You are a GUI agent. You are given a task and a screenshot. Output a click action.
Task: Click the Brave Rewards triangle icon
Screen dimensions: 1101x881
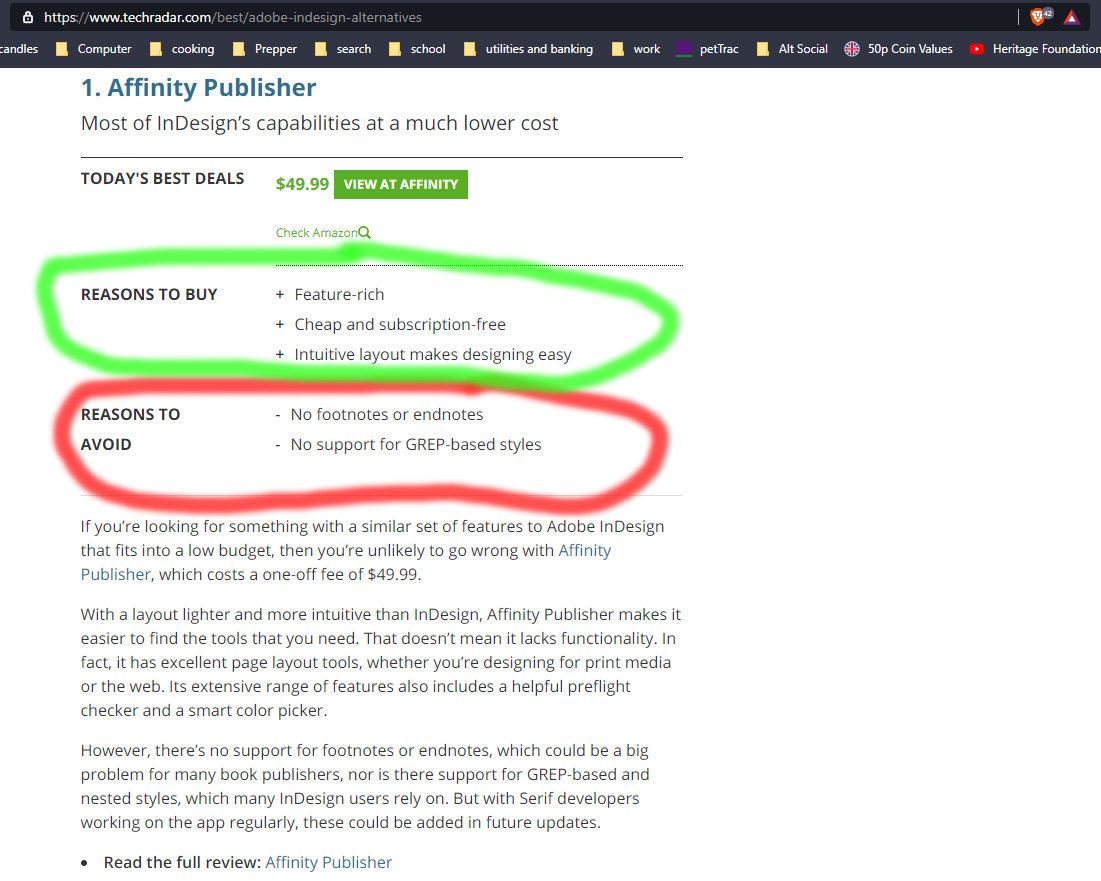[1072, 17]
